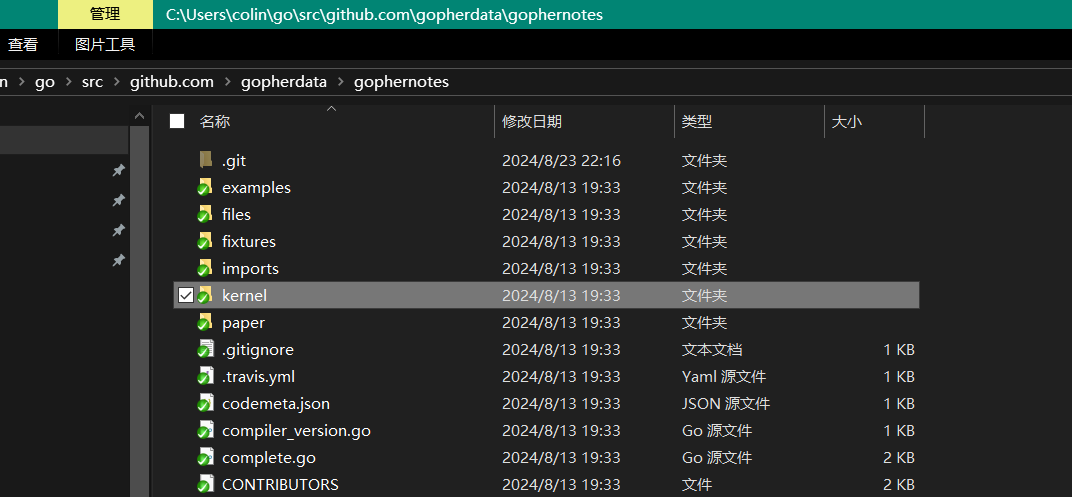Switch to the 查看 ribbon tab
This screenshot has height=497, width=1072.
(23, 44)
